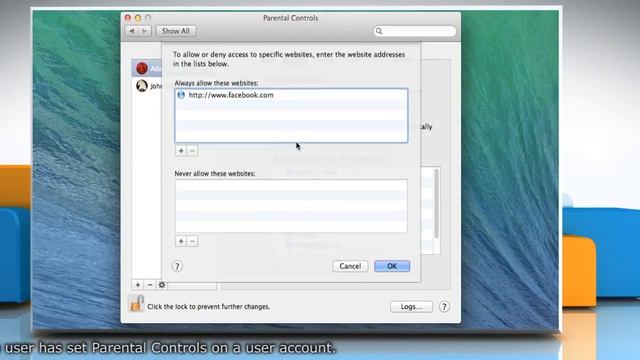Confirm website lists with OK
The height and width of the screenshot is (360, 640).
click(x=392, y=266)
